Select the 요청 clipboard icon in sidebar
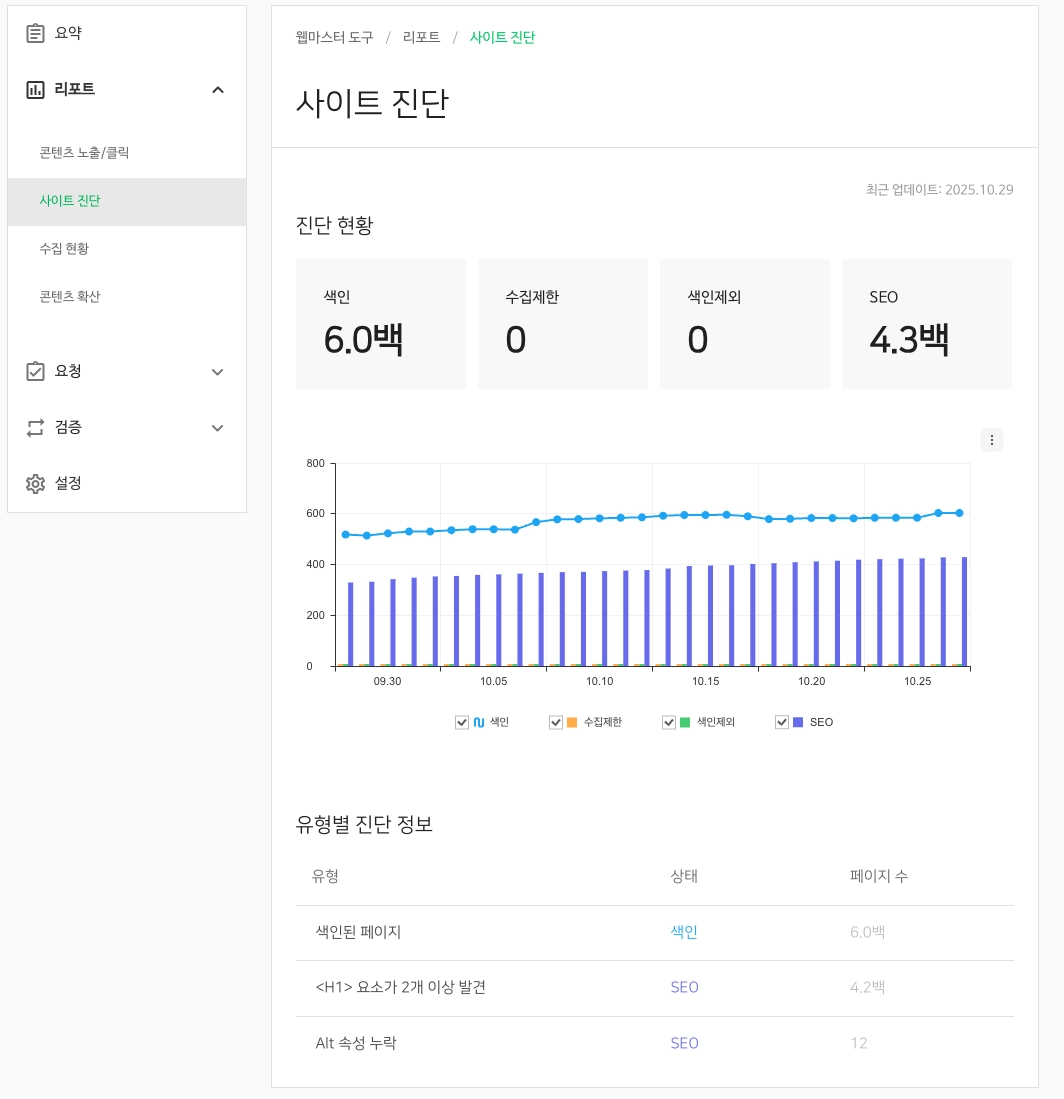Viewport: 1064px width, 1099px height. [x=36, y=371]
